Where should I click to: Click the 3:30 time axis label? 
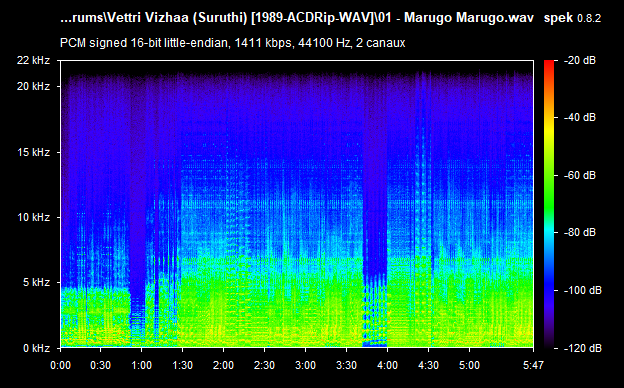(347, 365)
